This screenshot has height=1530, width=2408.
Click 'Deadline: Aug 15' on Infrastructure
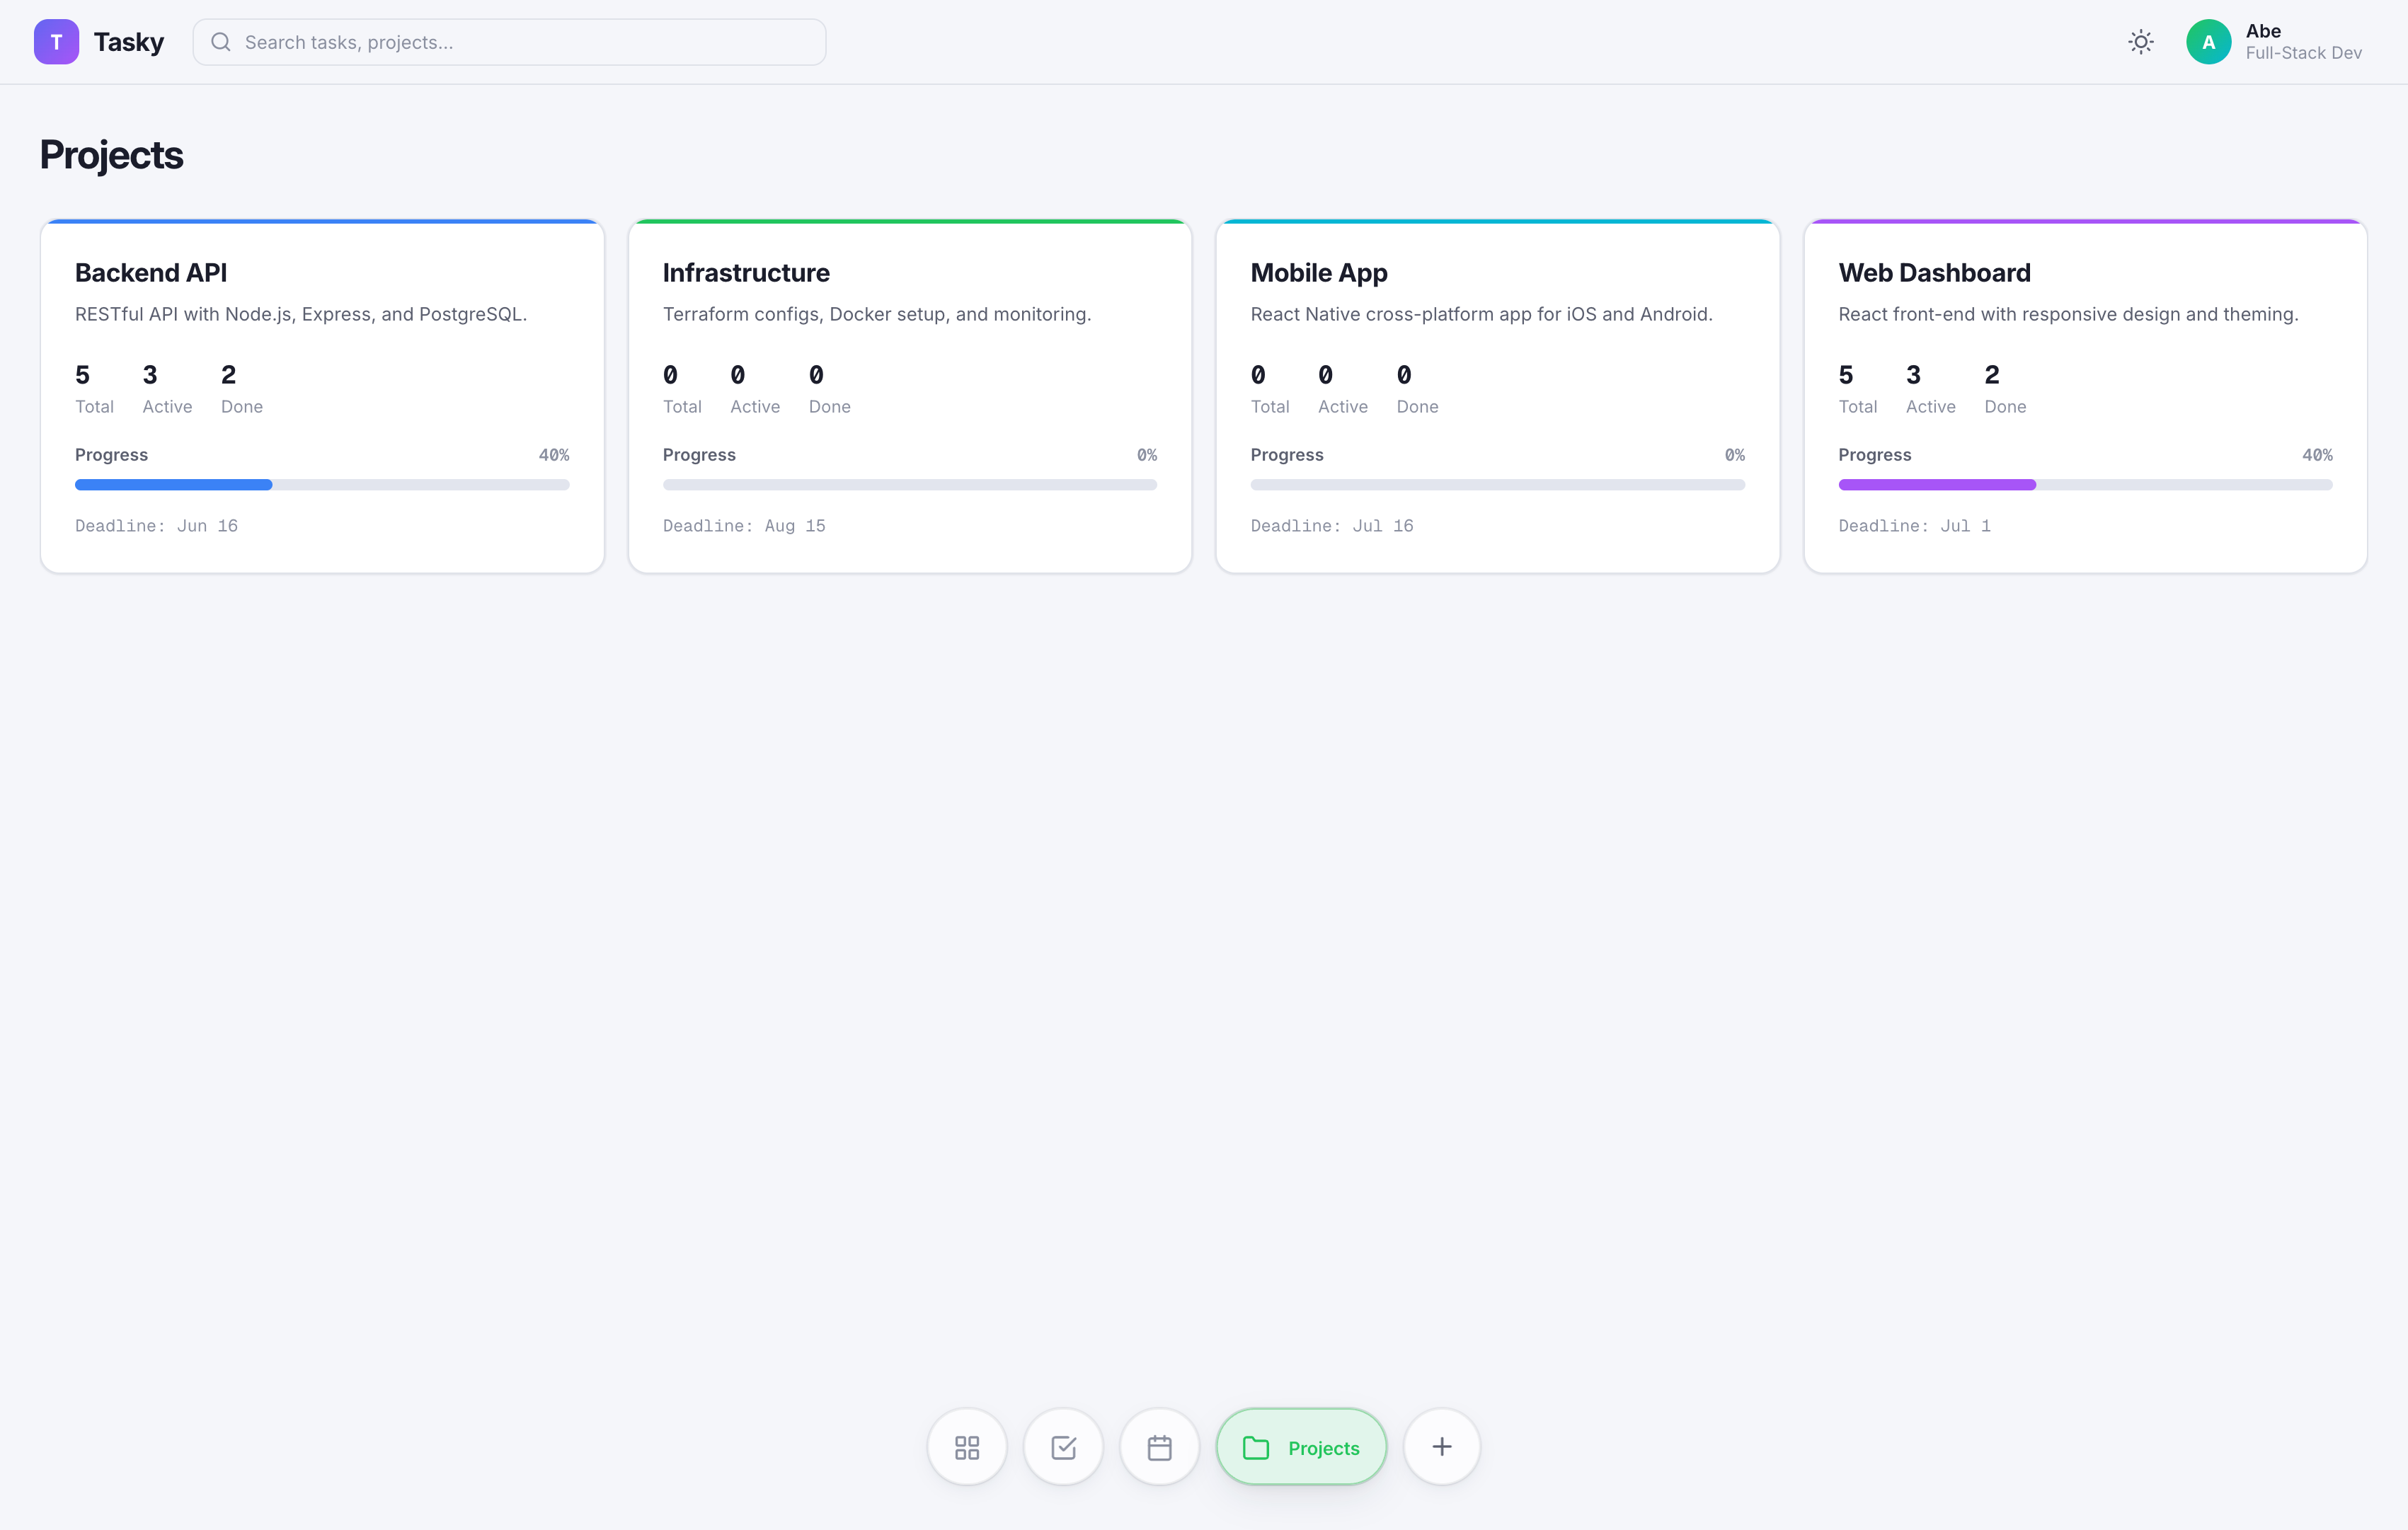point(744,526)
